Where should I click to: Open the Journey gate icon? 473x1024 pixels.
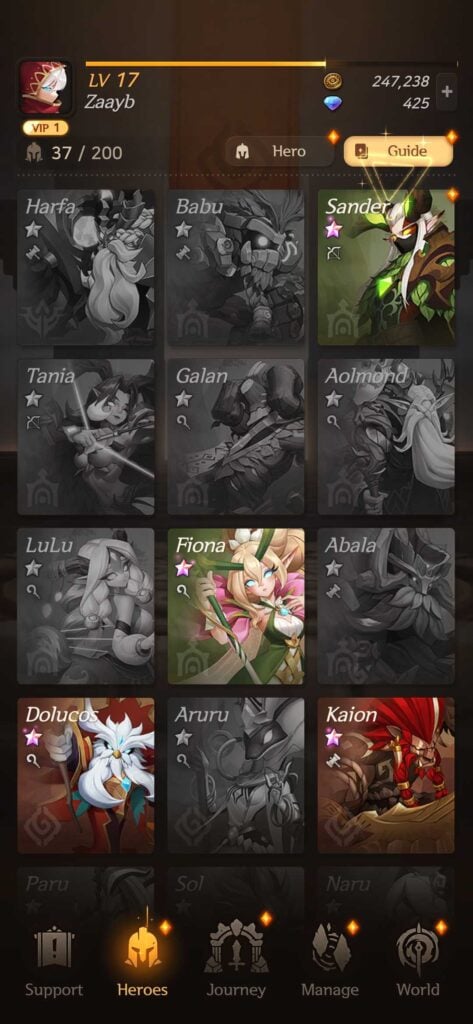(x=236, y=947)
